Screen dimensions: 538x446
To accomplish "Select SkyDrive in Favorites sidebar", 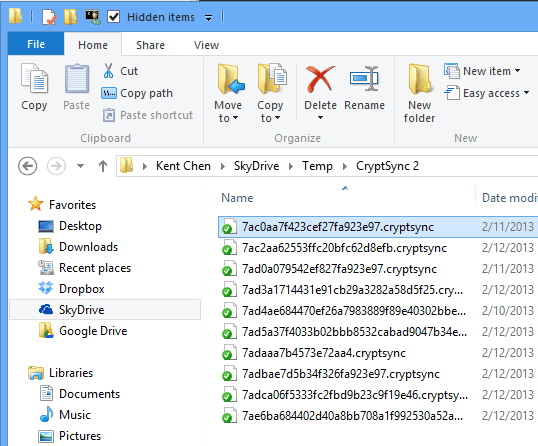I will coord(105,310).
